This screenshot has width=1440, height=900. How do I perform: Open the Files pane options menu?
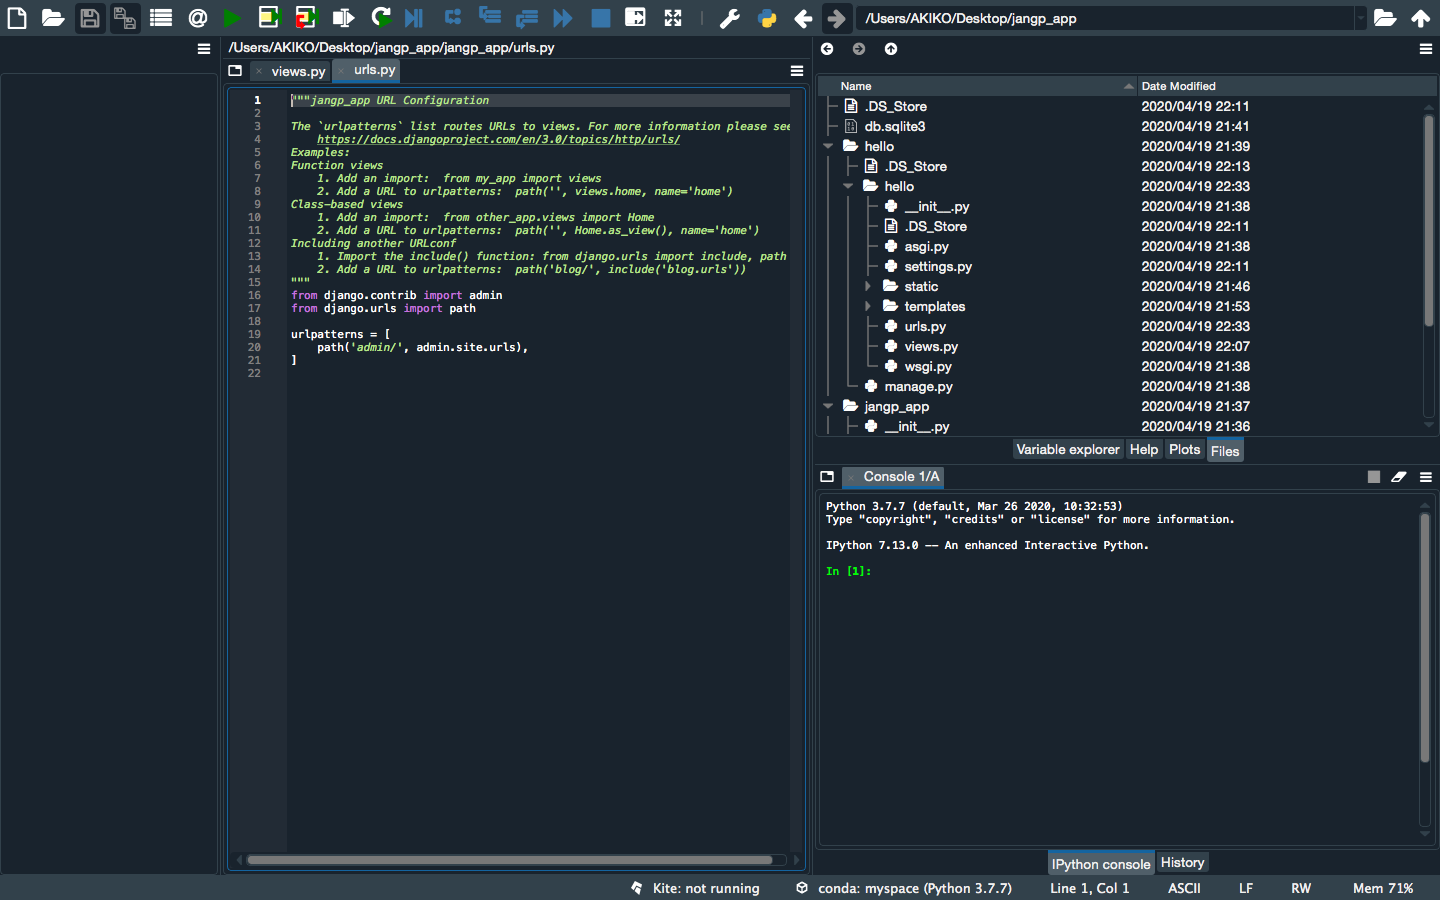pos(1426,49)
